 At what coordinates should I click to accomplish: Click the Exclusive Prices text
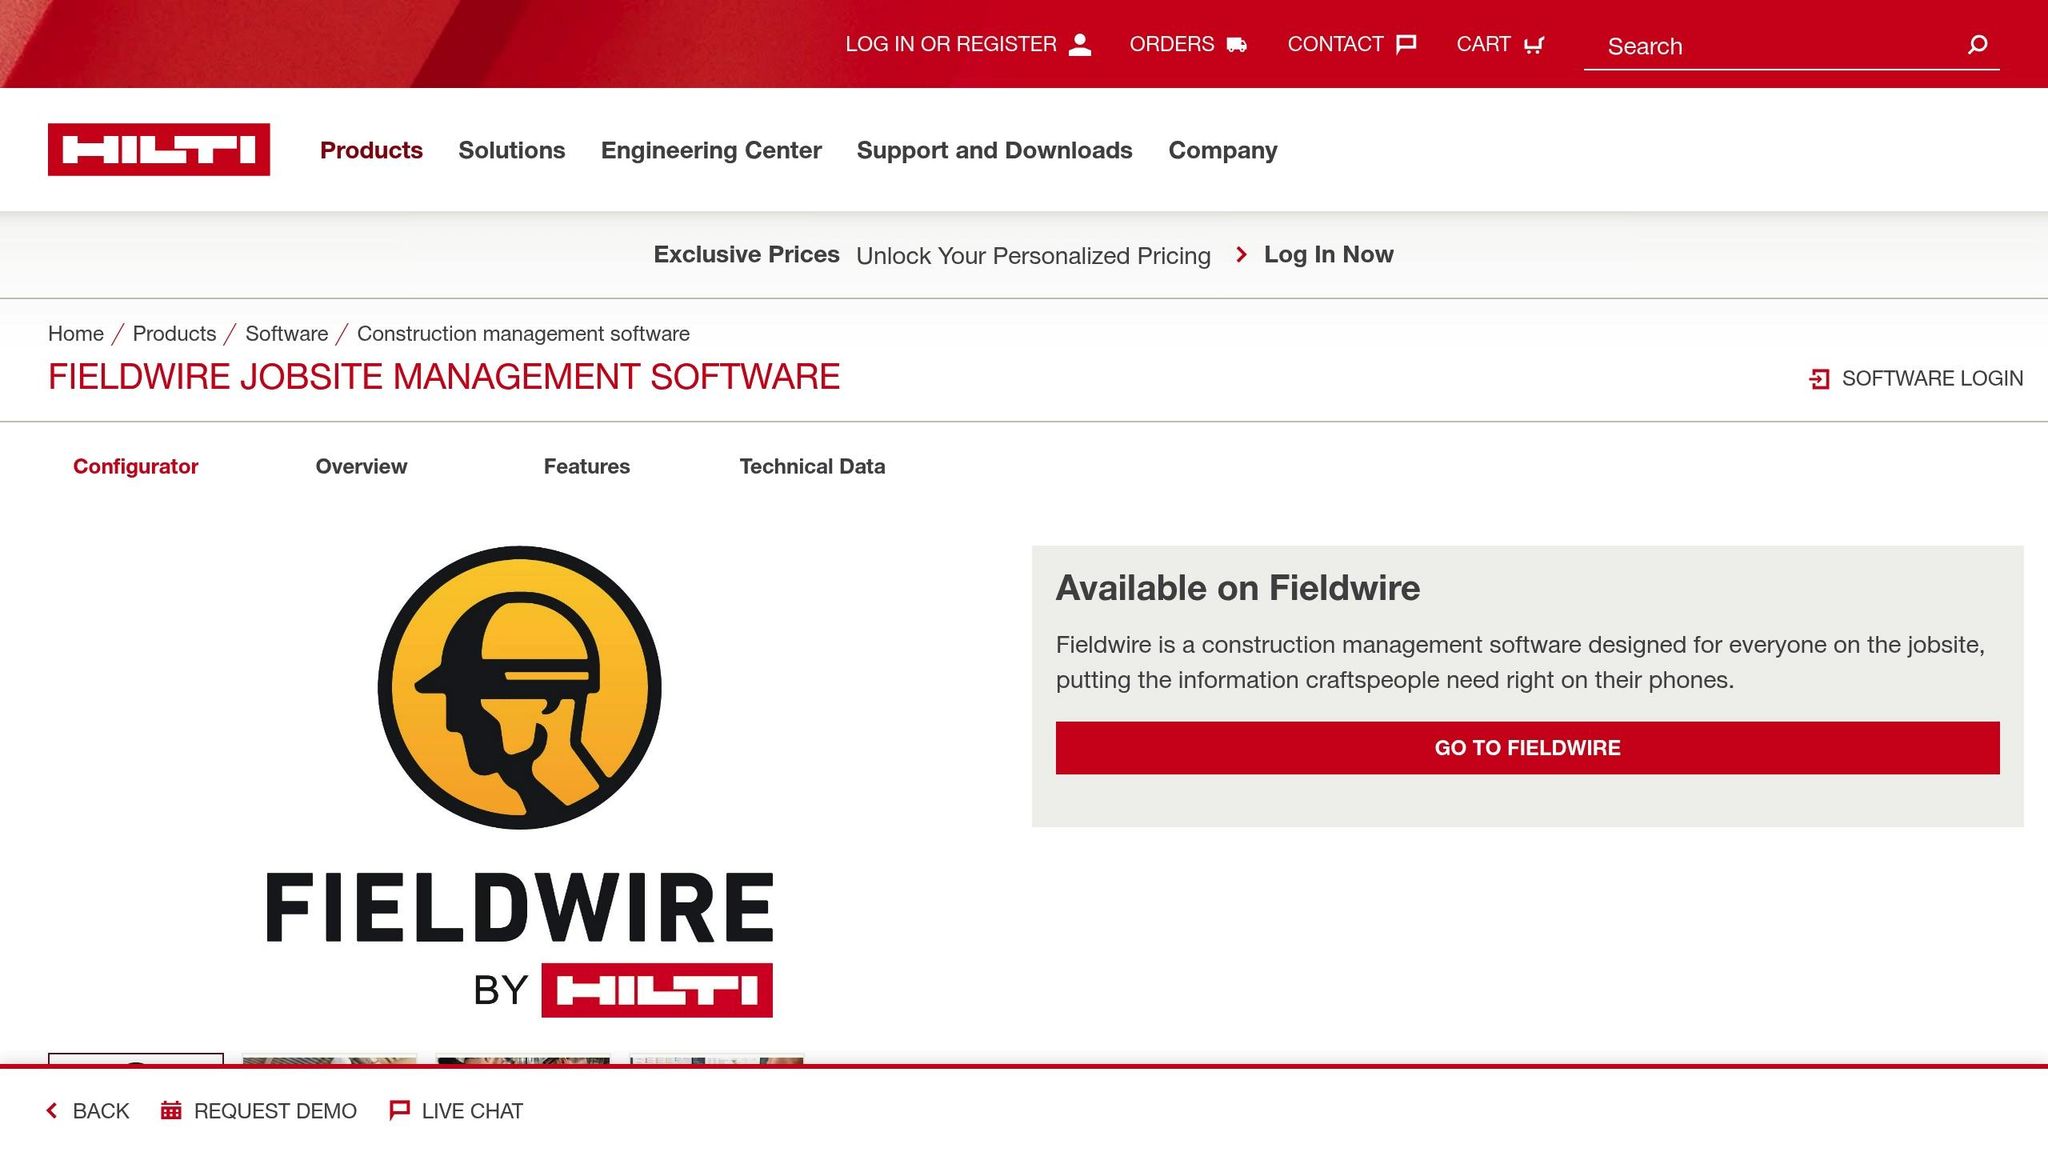pos(746,255)
